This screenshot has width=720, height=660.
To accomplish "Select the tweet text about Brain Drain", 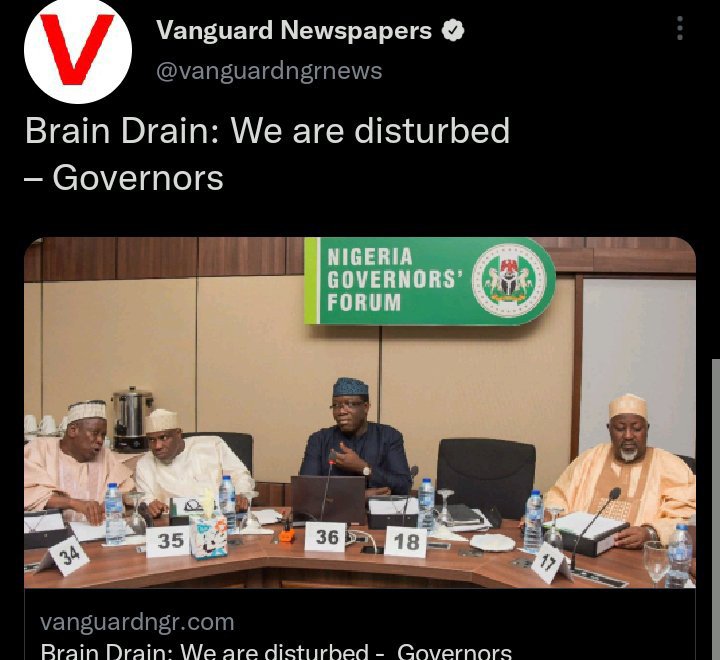I will pos(267,153).
